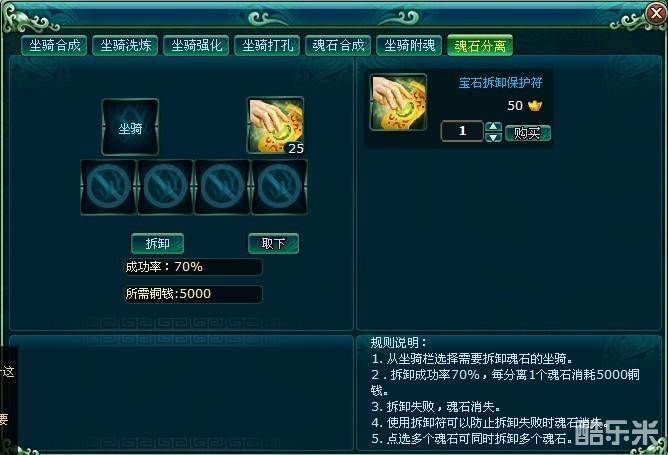Click the second locked soul stone slot

[165, 187]
